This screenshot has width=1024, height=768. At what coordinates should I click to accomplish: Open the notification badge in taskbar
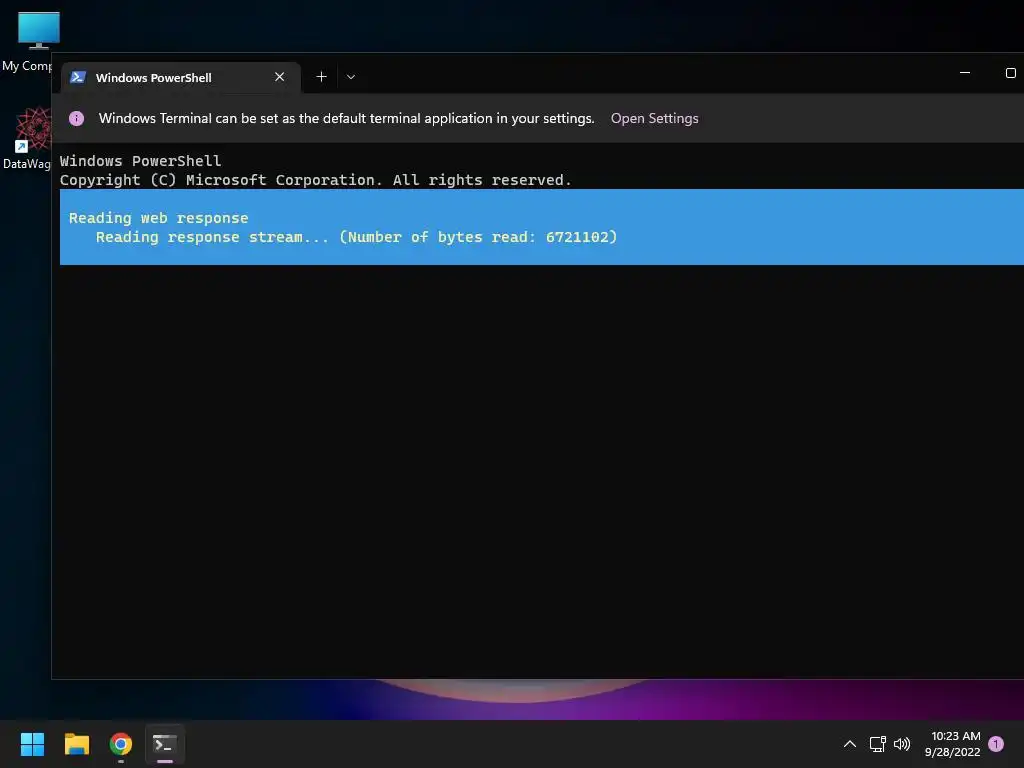pos(996,744)
